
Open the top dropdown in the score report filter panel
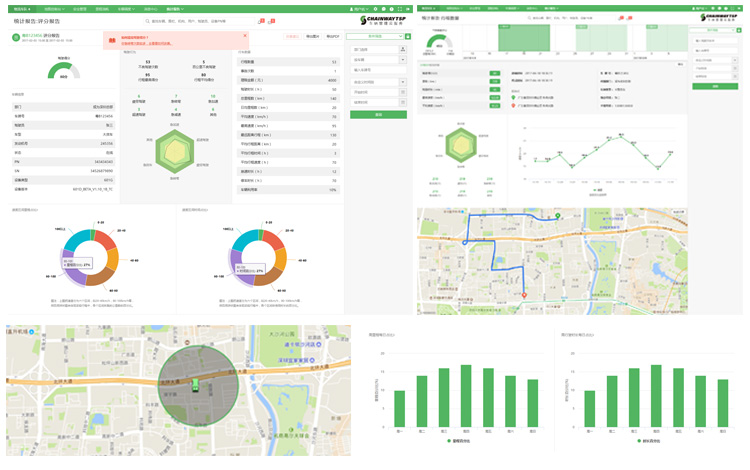[375, 36]
